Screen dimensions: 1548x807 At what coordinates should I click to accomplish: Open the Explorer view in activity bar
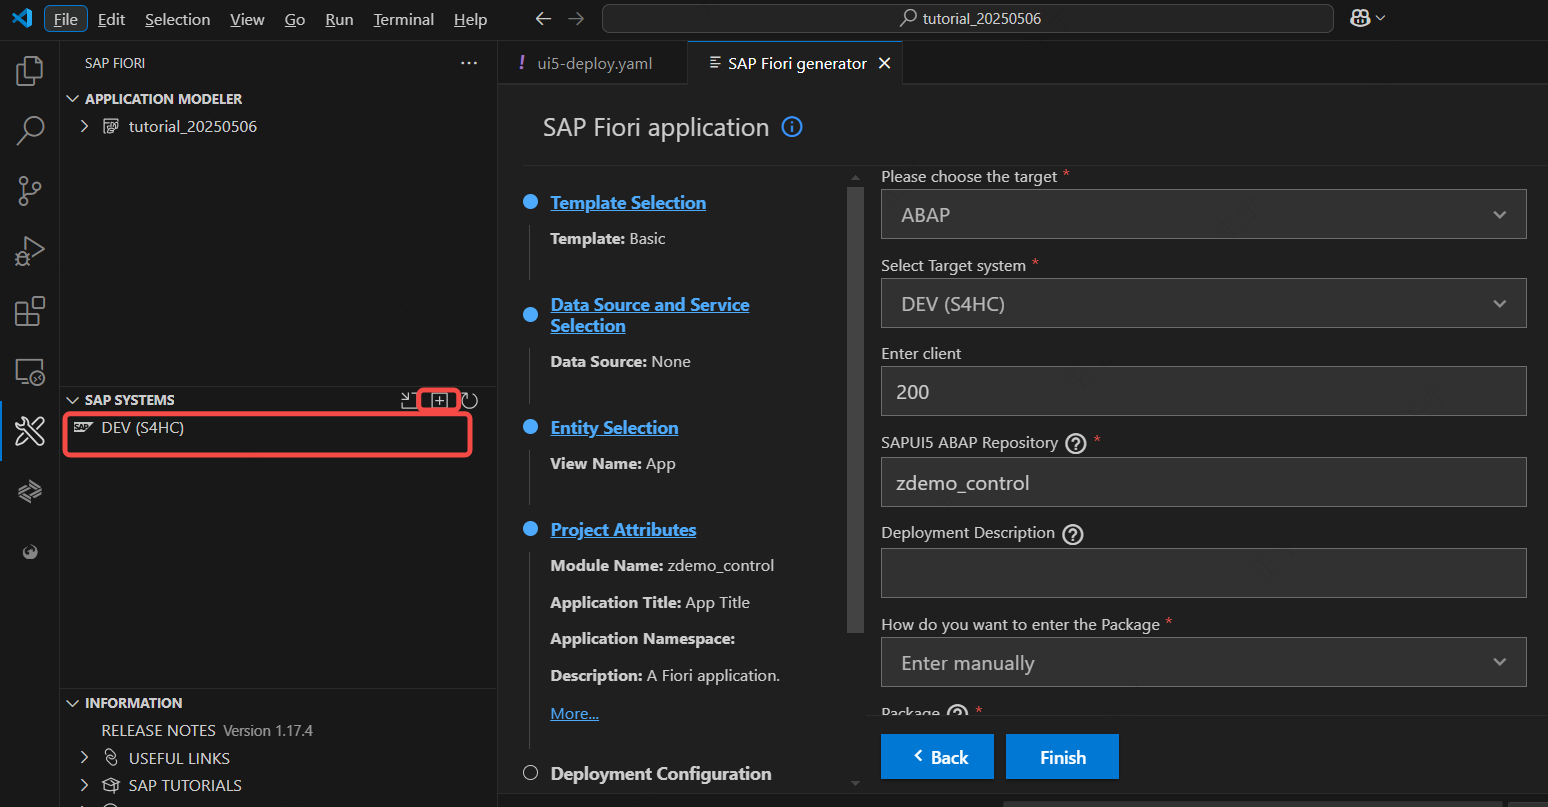coord(30,70)
